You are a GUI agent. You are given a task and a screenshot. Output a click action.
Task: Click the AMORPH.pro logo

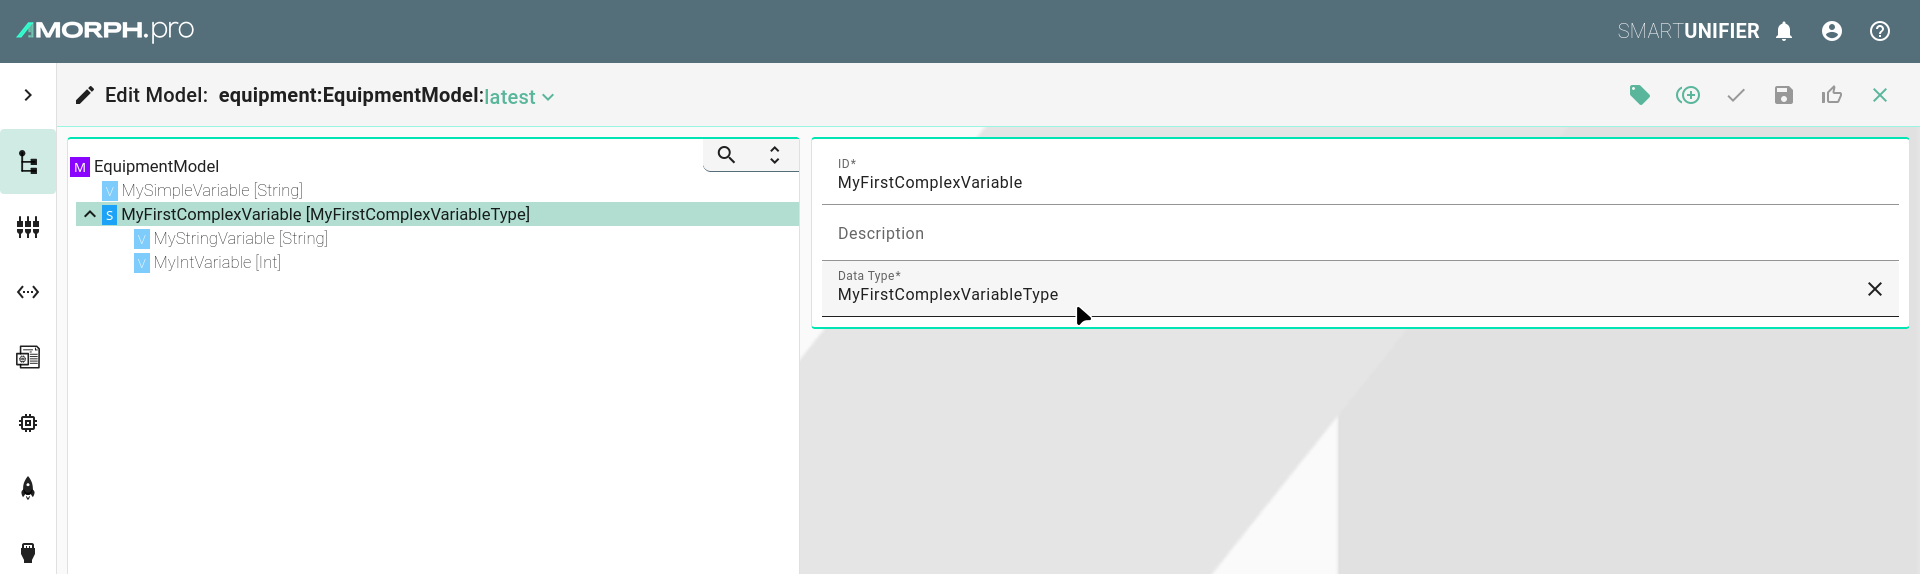[105, 31]
